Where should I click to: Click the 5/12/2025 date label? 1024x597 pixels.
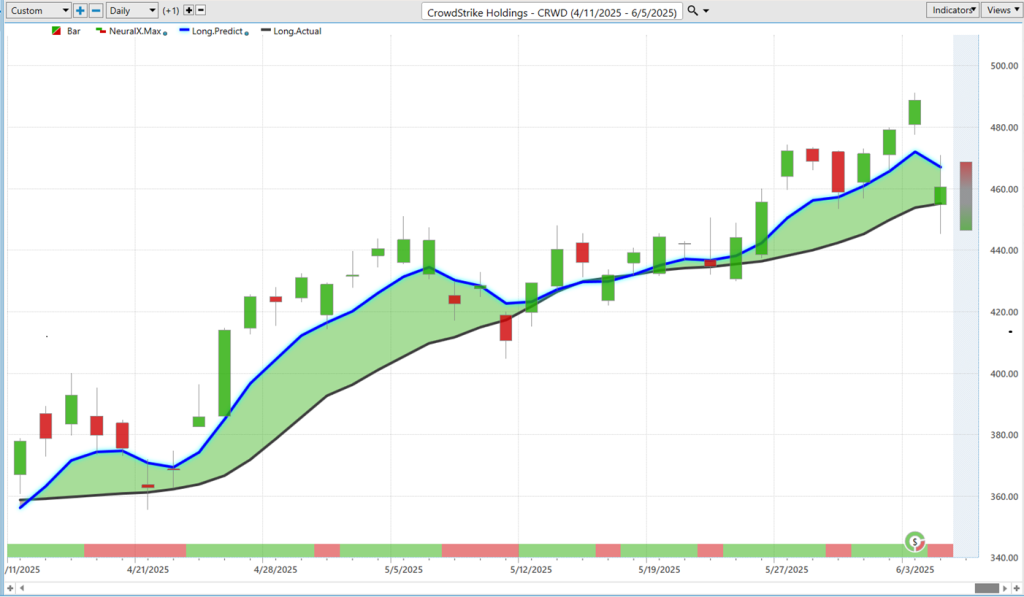(x=531, y=570)
